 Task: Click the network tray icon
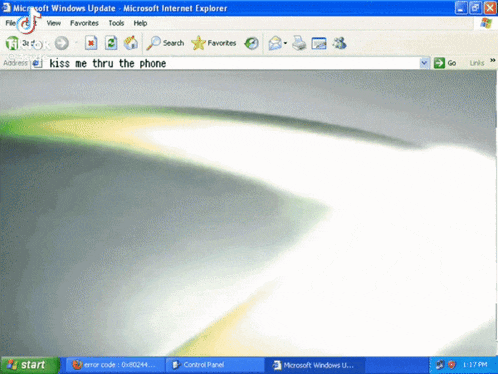440,365
